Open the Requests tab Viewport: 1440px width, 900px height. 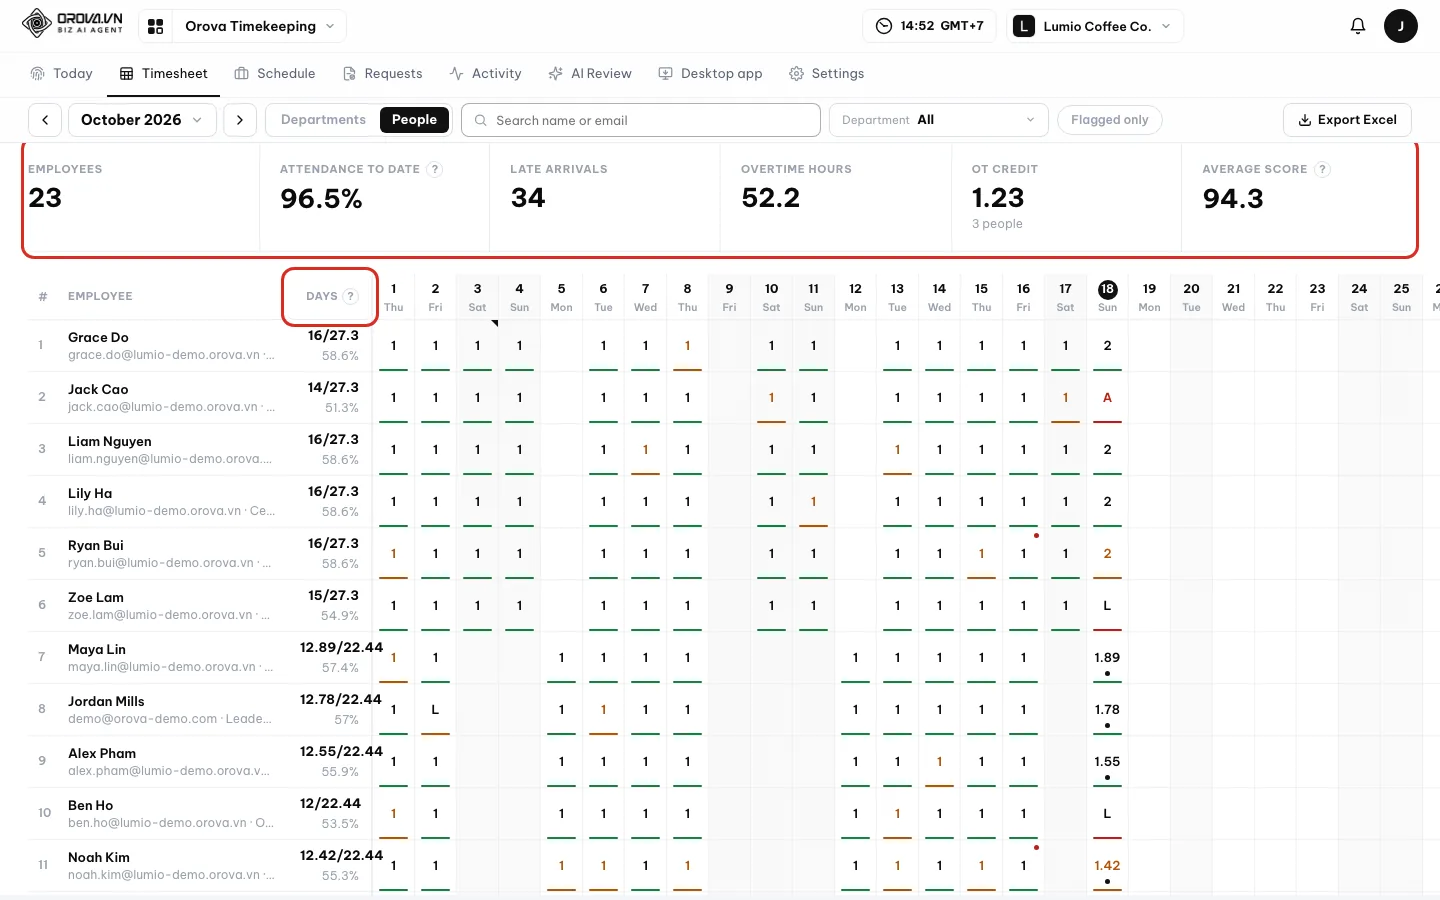(382, 74)
